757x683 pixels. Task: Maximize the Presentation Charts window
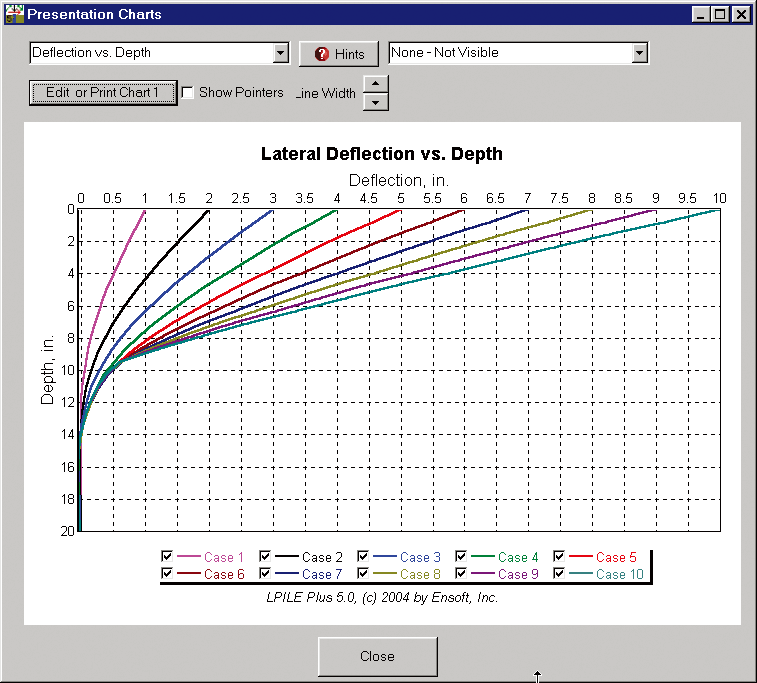pyautogui.click(x=721, y=15)
